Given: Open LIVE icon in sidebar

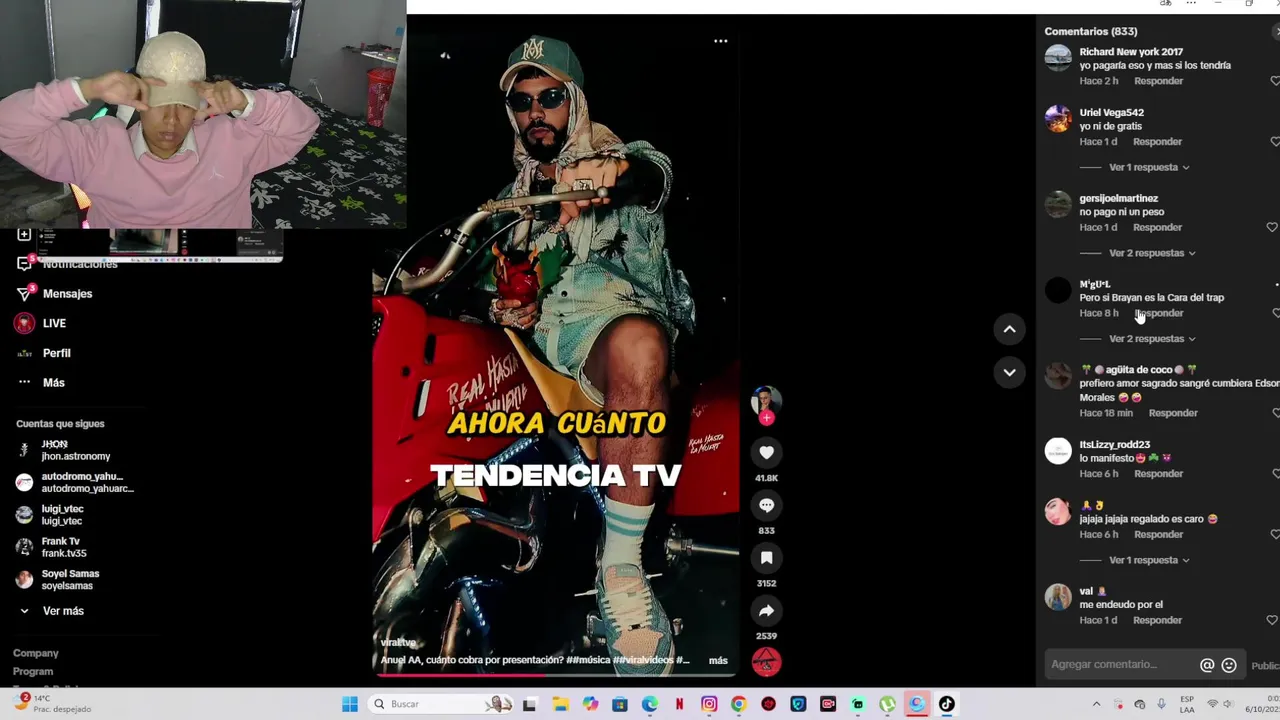Looking at the screenshot, I should pos(24,323).
